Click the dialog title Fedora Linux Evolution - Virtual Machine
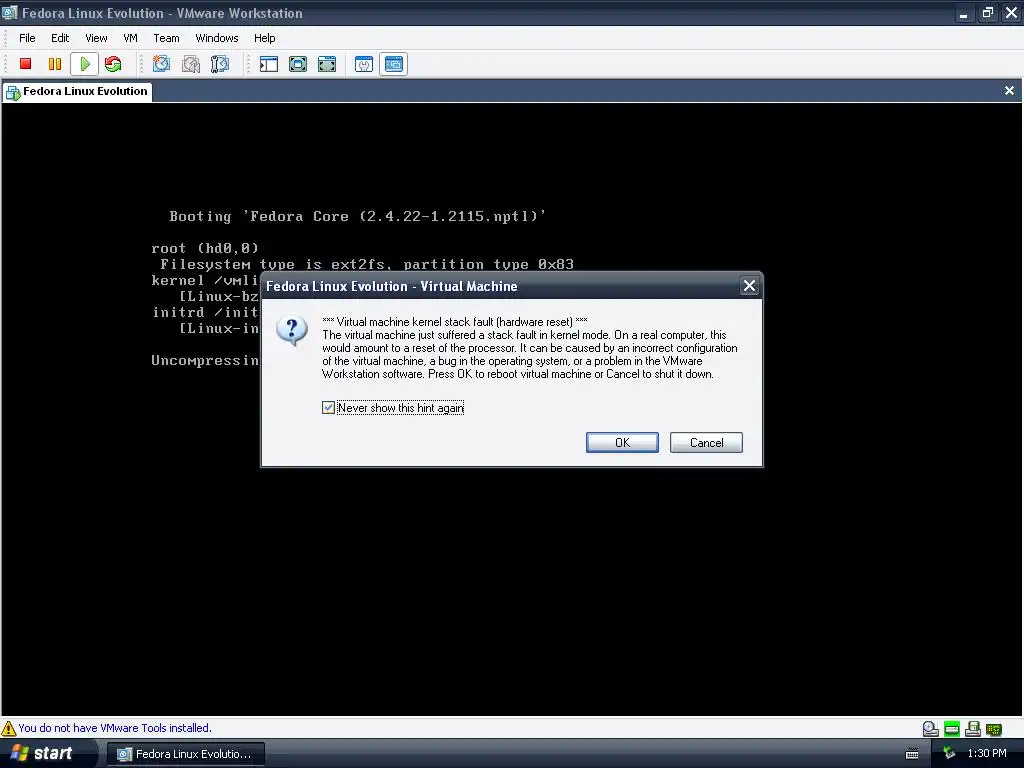1024x768 pixels. pyautogui.click(x=392, y=286)
